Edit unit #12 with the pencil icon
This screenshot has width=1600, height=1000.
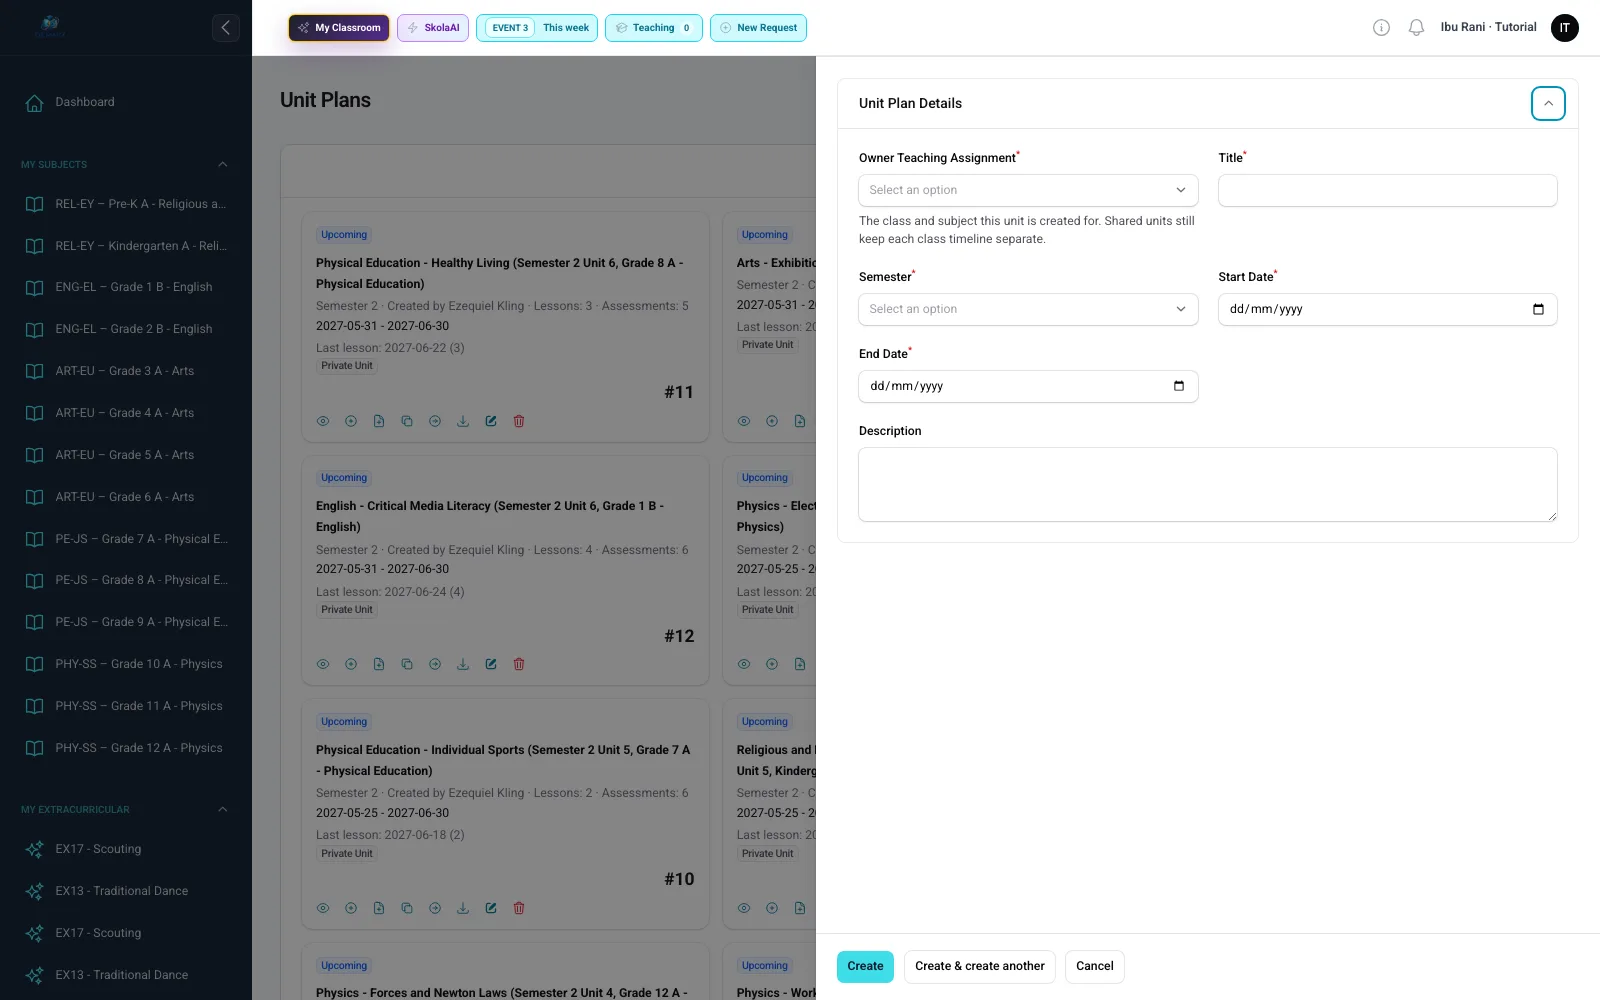coord(491,664)
